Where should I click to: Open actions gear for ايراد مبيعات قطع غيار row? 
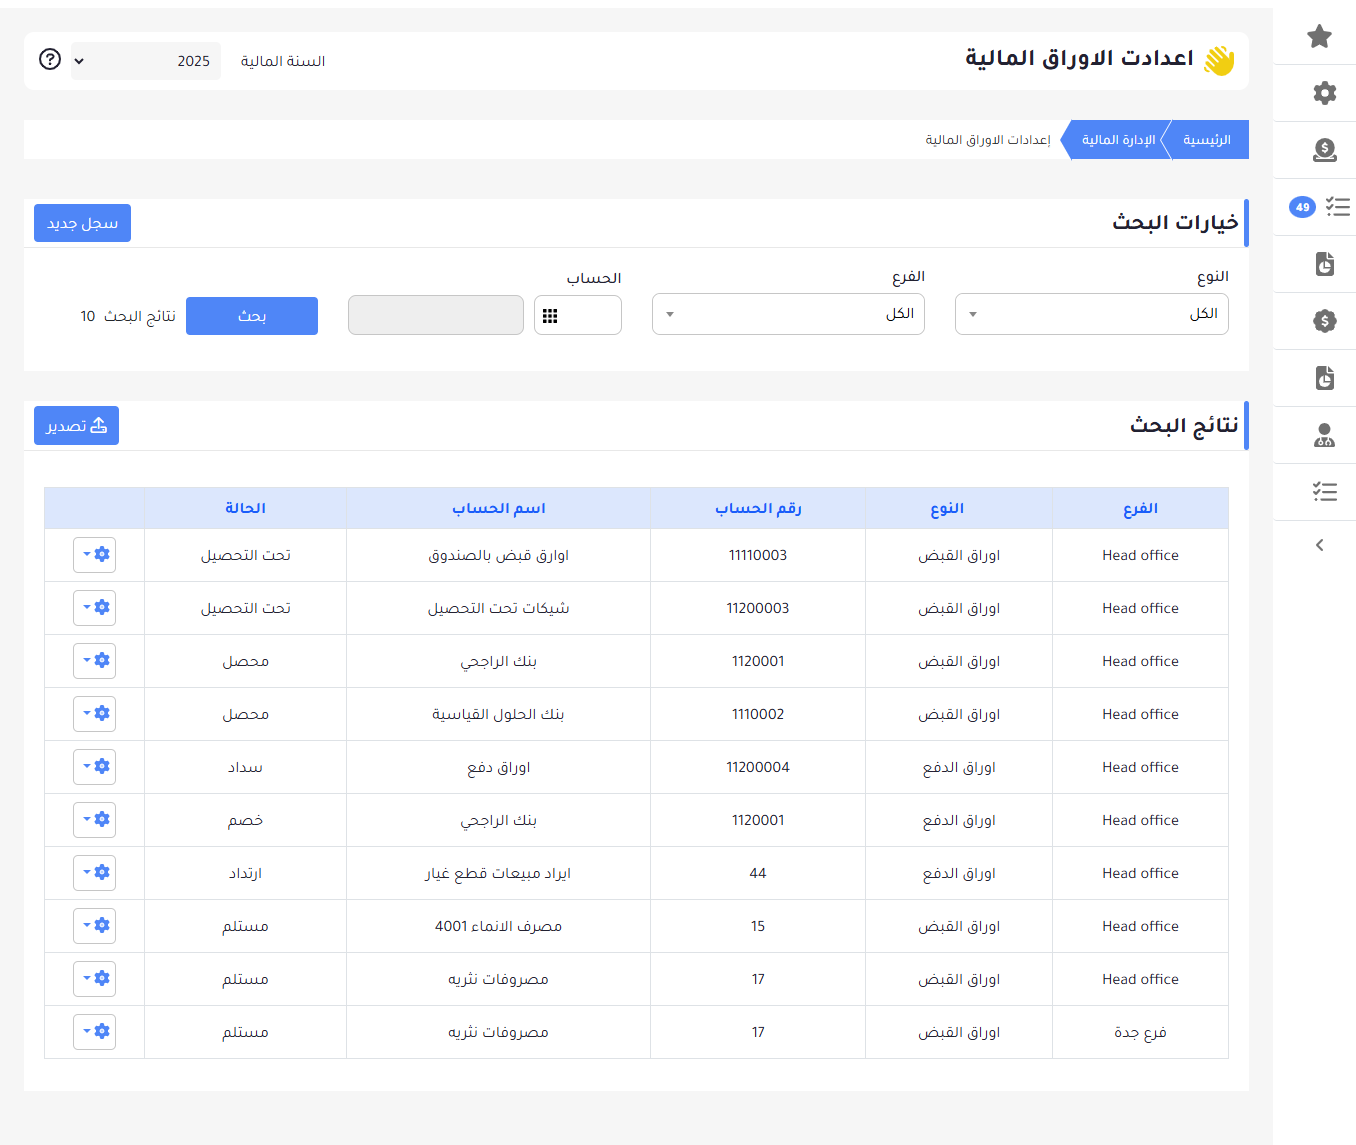point(95,873)
